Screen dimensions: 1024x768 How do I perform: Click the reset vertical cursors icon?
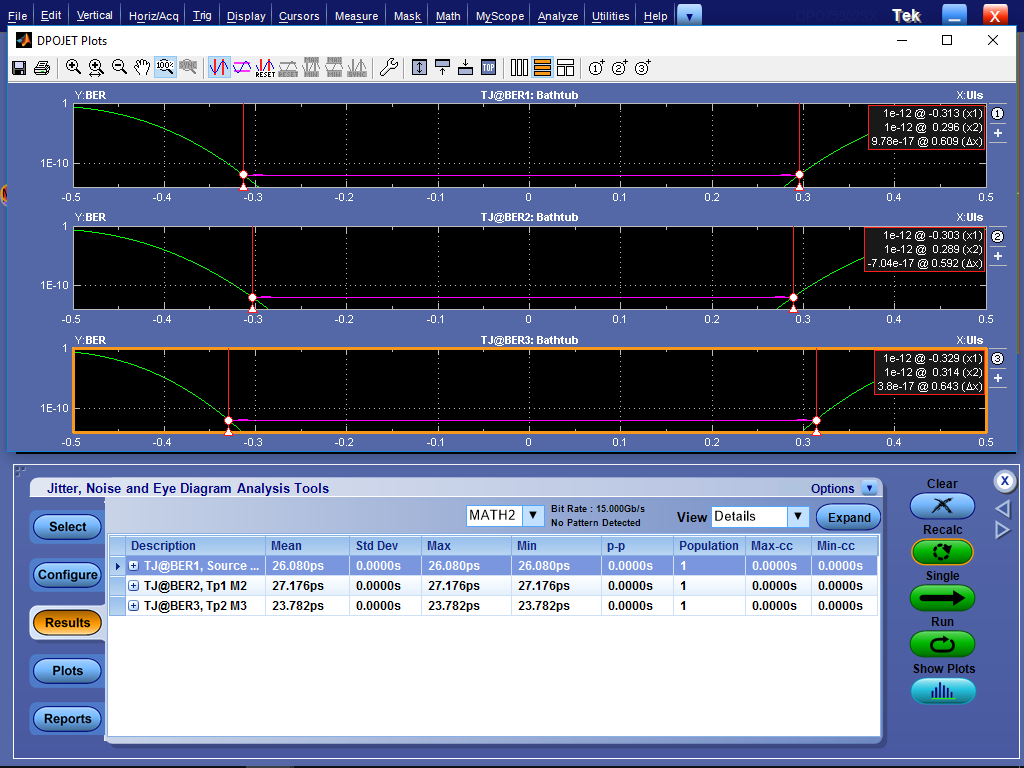[x=265, y=67]
